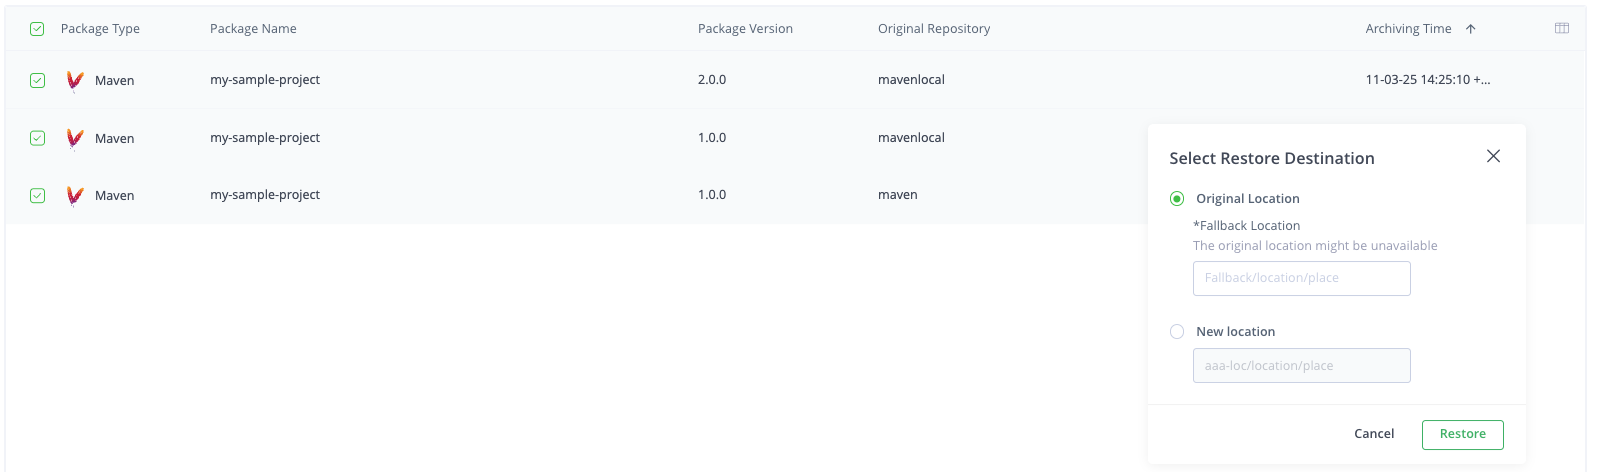Sort by Original Repository column header
Screen dimensions: 1597x472
pos(933,29)
